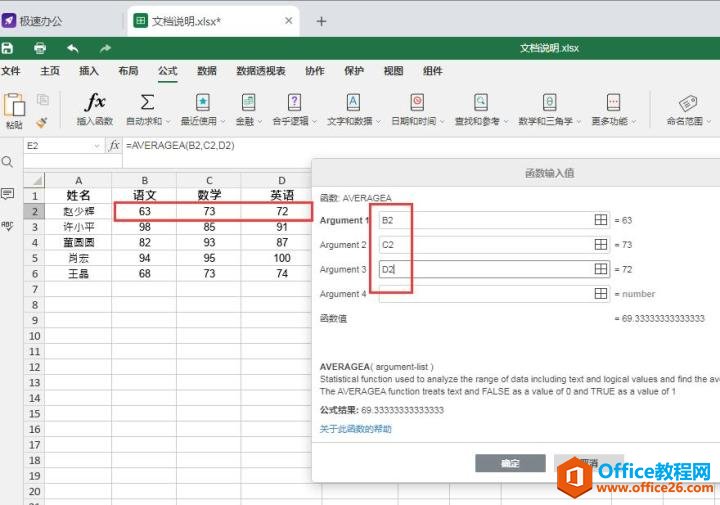Image resolution: width=720 pixels, height=505 pixels.
Task: Switch to the 视图 tab
Action: 393,71
